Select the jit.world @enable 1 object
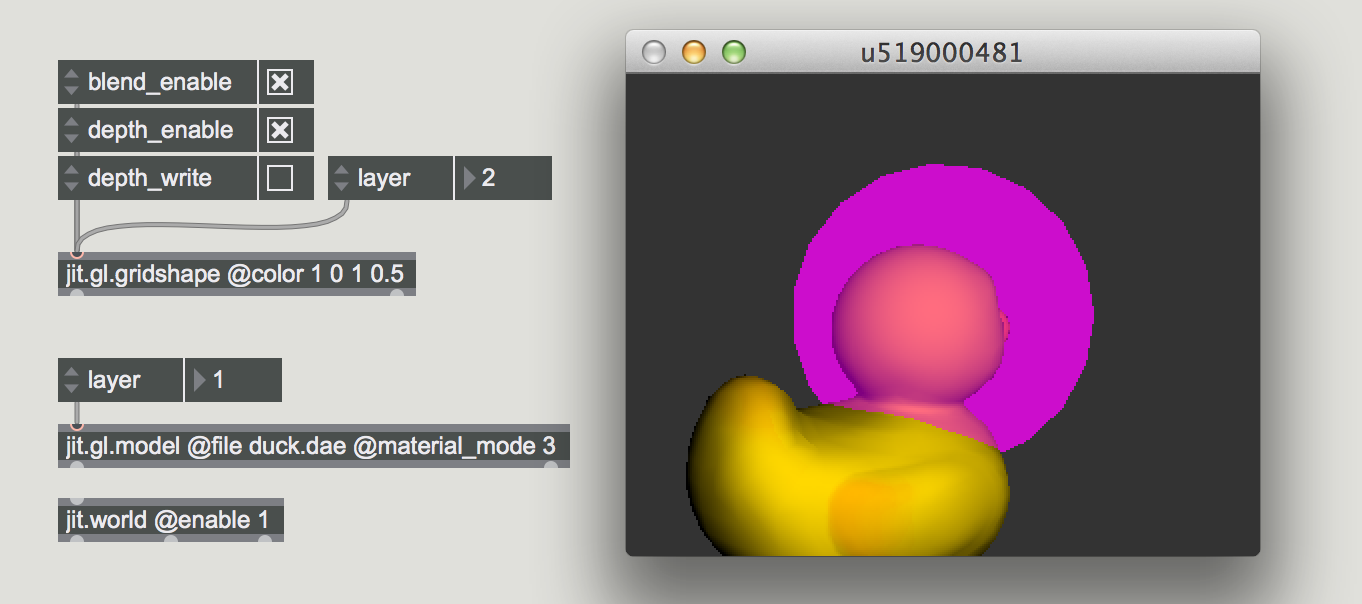This screenshot has width=1362, height=604. (x=171, y=520)
